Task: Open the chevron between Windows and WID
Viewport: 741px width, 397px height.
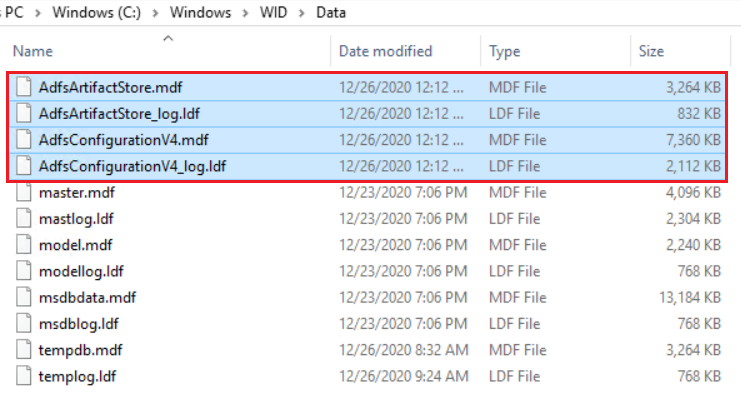Action: tap(245, 13)
